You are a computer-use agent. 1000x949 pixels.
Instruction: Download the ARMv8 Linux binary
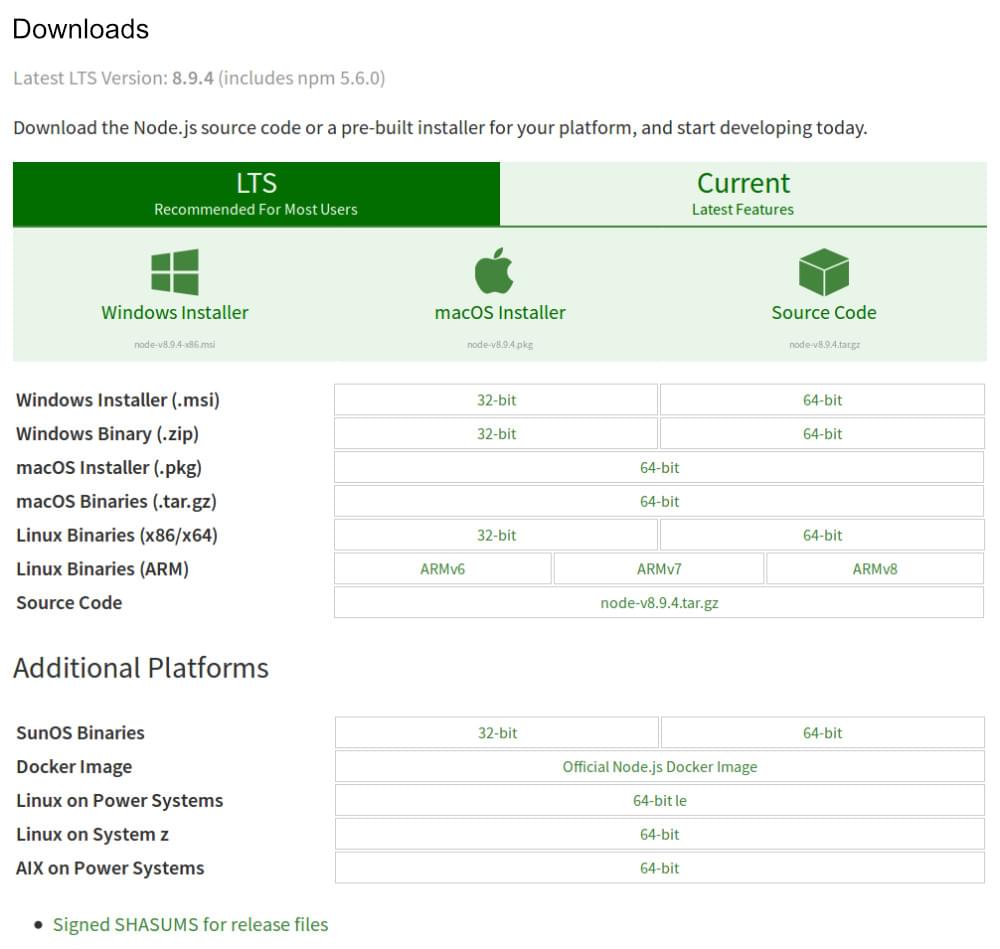click(876, 568)
